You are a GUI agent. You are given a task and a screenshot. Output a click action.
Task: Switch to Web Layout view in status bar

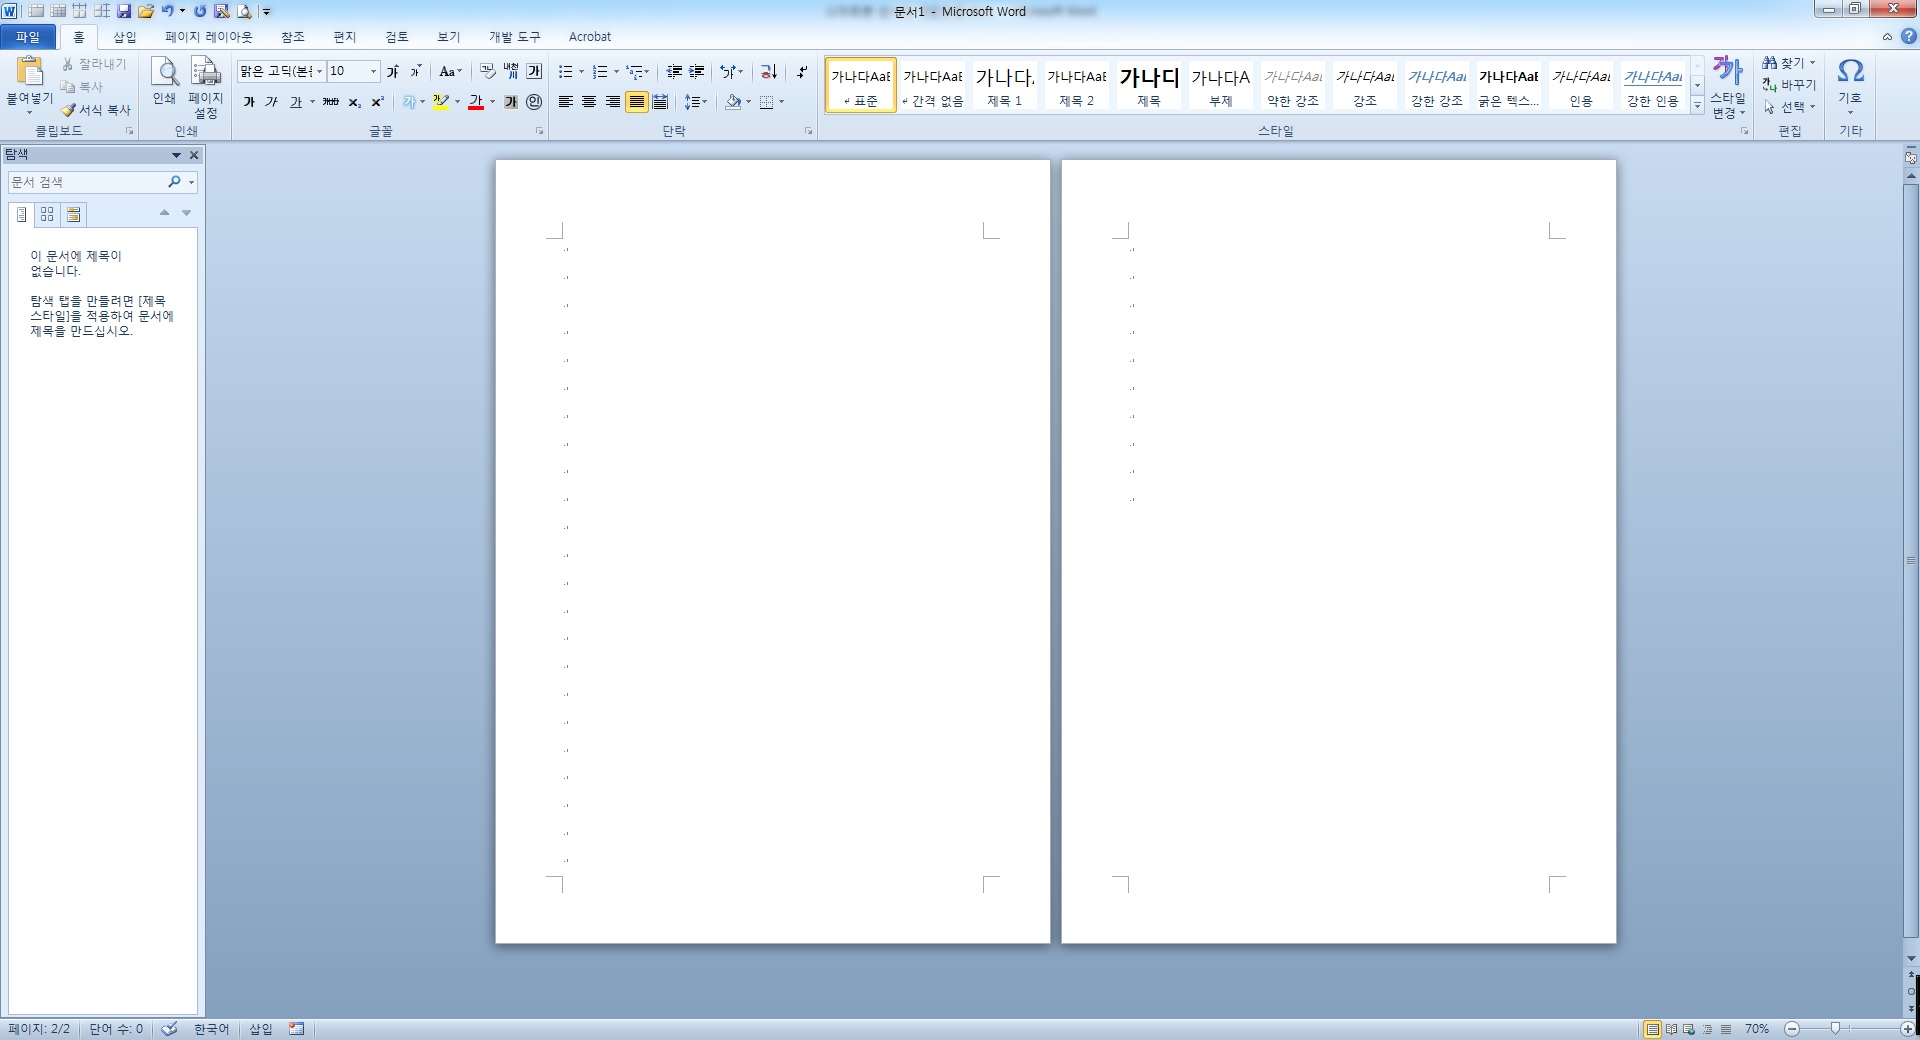point(1689,1029)
